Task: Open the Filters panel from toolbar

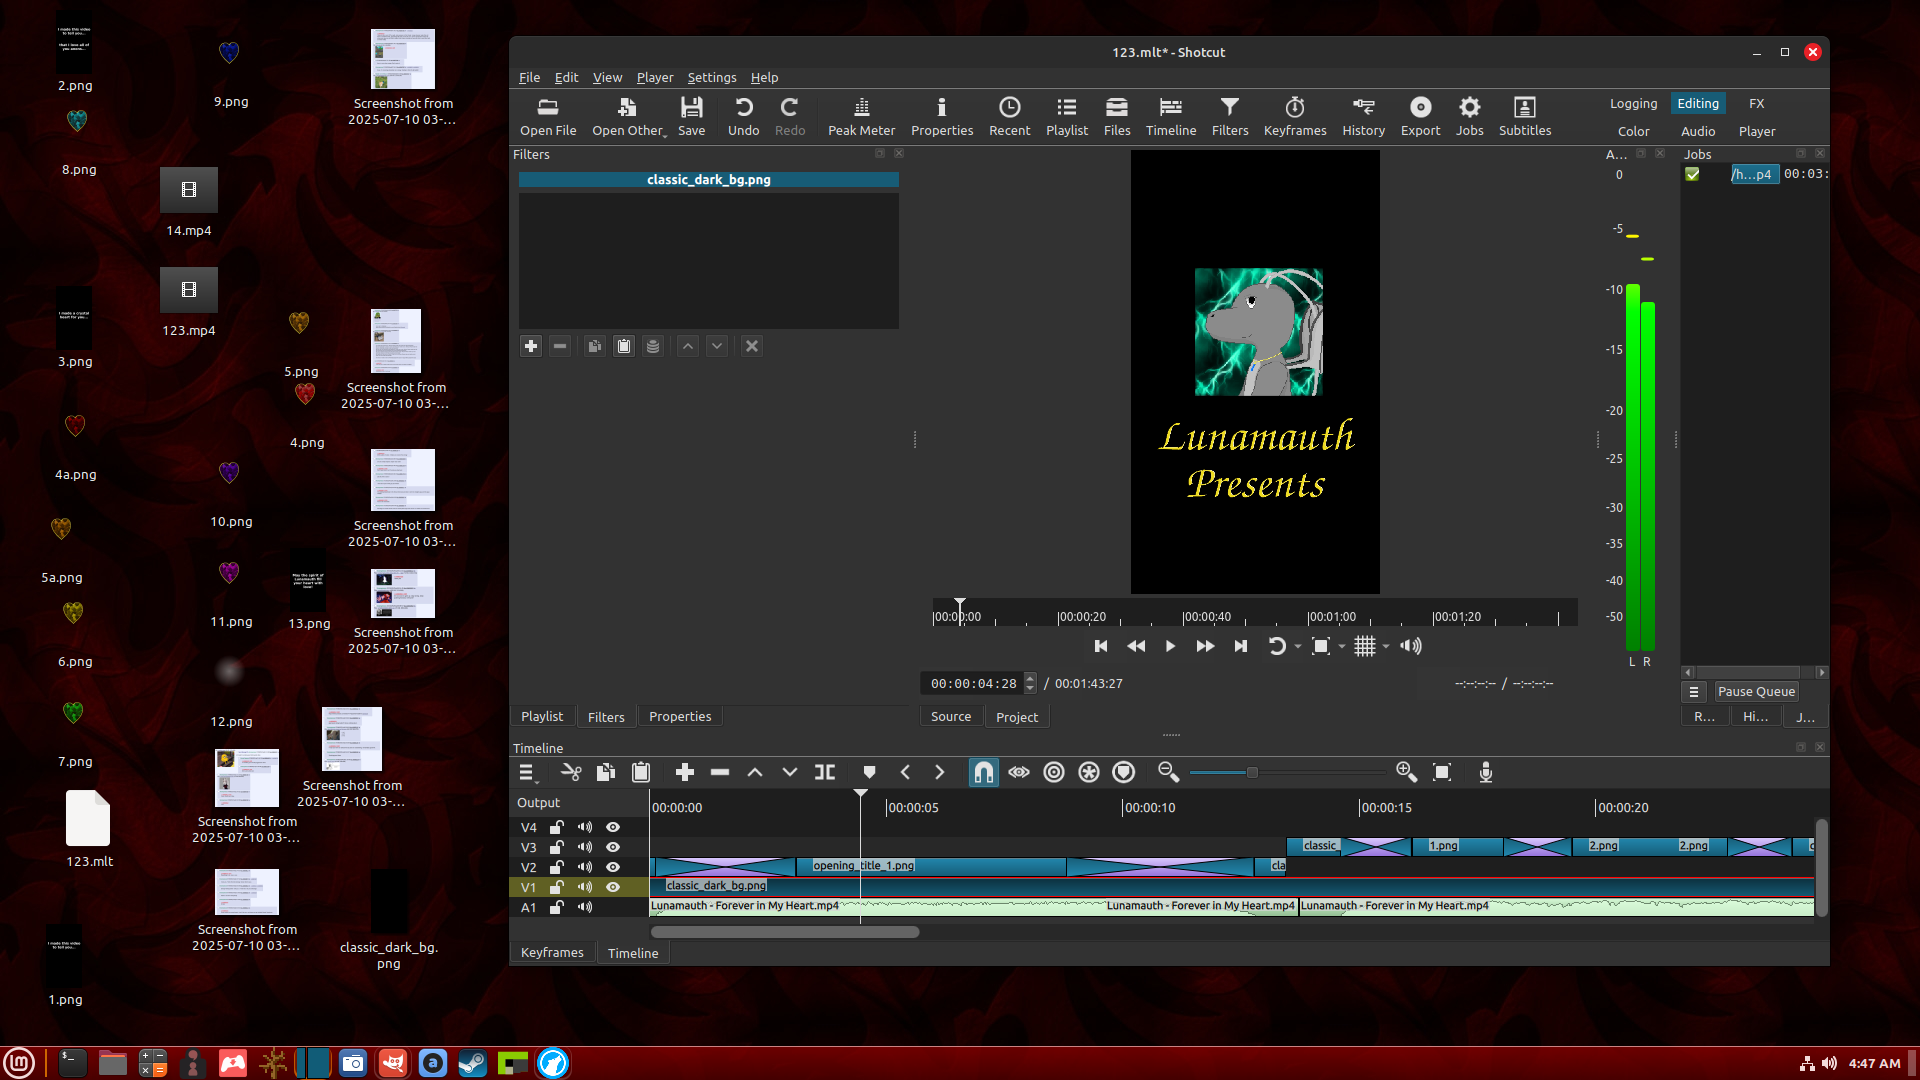Action: click(x=1229, y=117)
